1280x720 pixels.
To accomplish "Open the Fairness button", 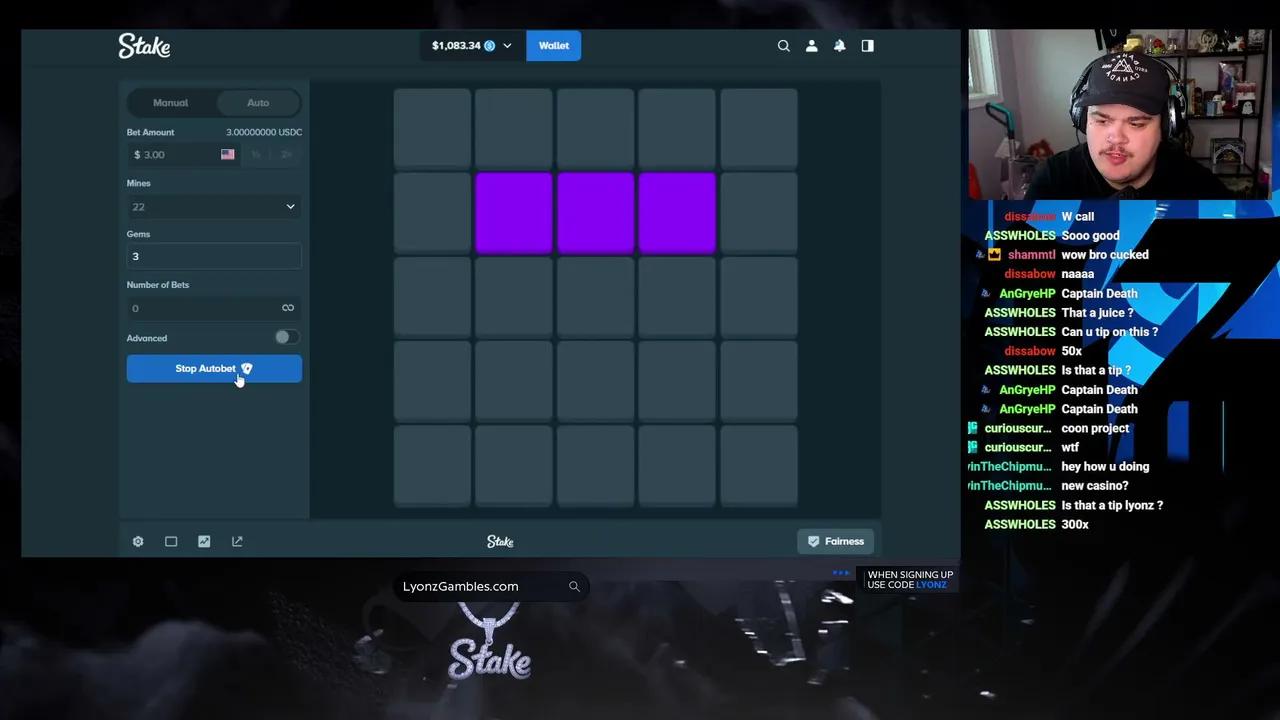I will pos(836,541).
